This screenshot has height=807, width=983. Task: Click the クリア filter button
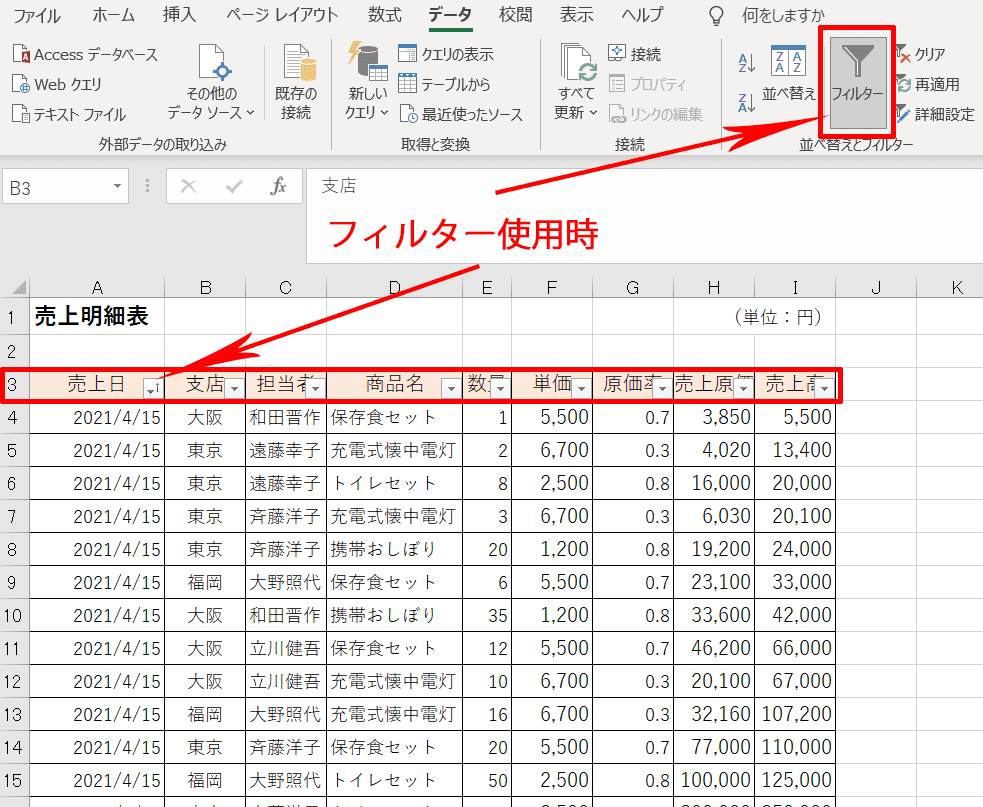coord(919,54)
